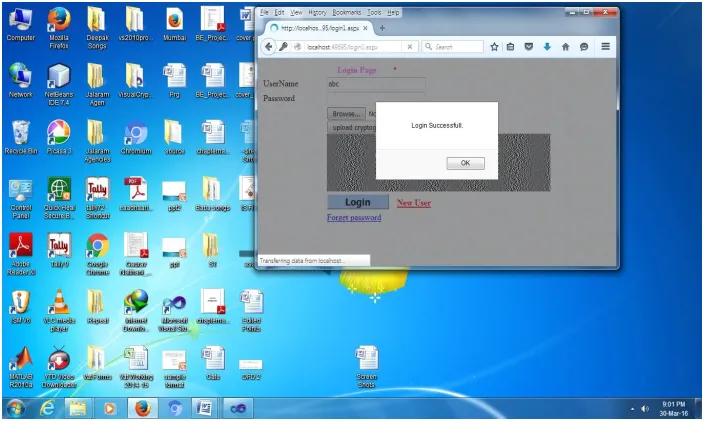Select the Microsoft Visual Studio shortcut
This screenshot has width=706, height=426.
point(174,313)
